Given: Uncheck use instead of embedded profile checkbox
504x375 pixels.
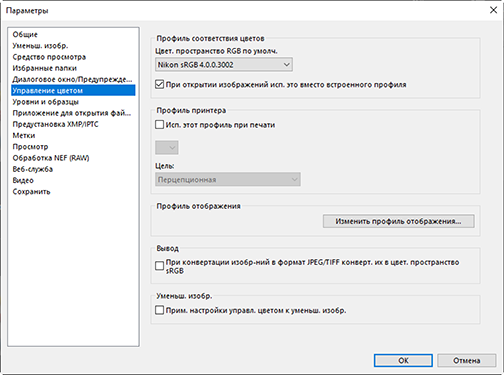Looking at the screenshot, I should tap(160, 84).
